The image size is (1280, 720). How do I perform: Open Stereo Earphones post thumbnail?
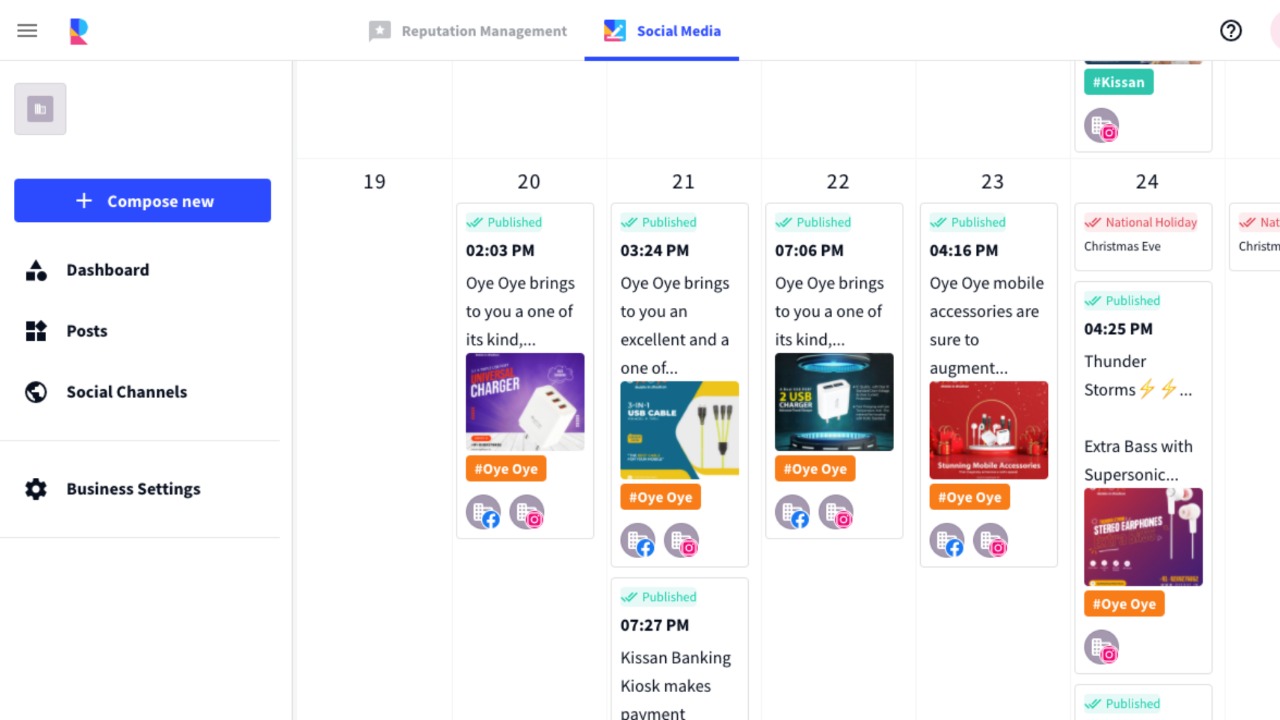coord(1143,537)
